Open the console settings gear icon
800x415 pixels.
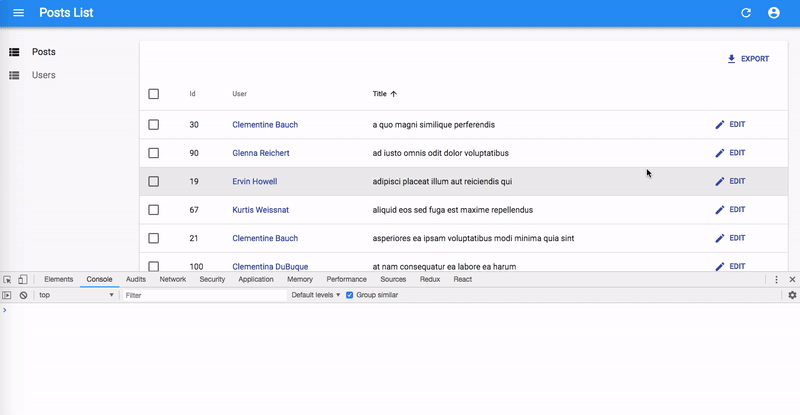pyautogui.click(x=792, y=295)
